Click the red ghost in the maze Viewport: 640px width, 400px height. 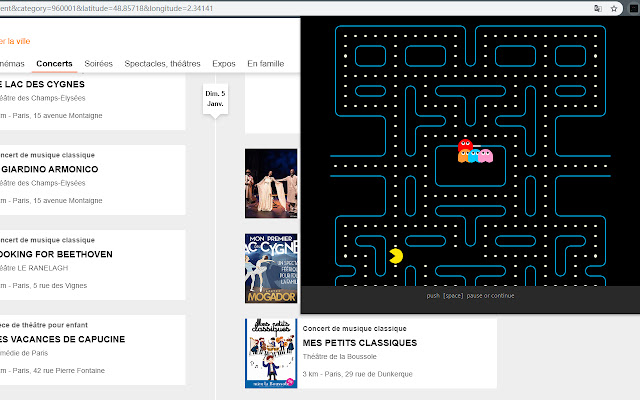tap(465, 145)
